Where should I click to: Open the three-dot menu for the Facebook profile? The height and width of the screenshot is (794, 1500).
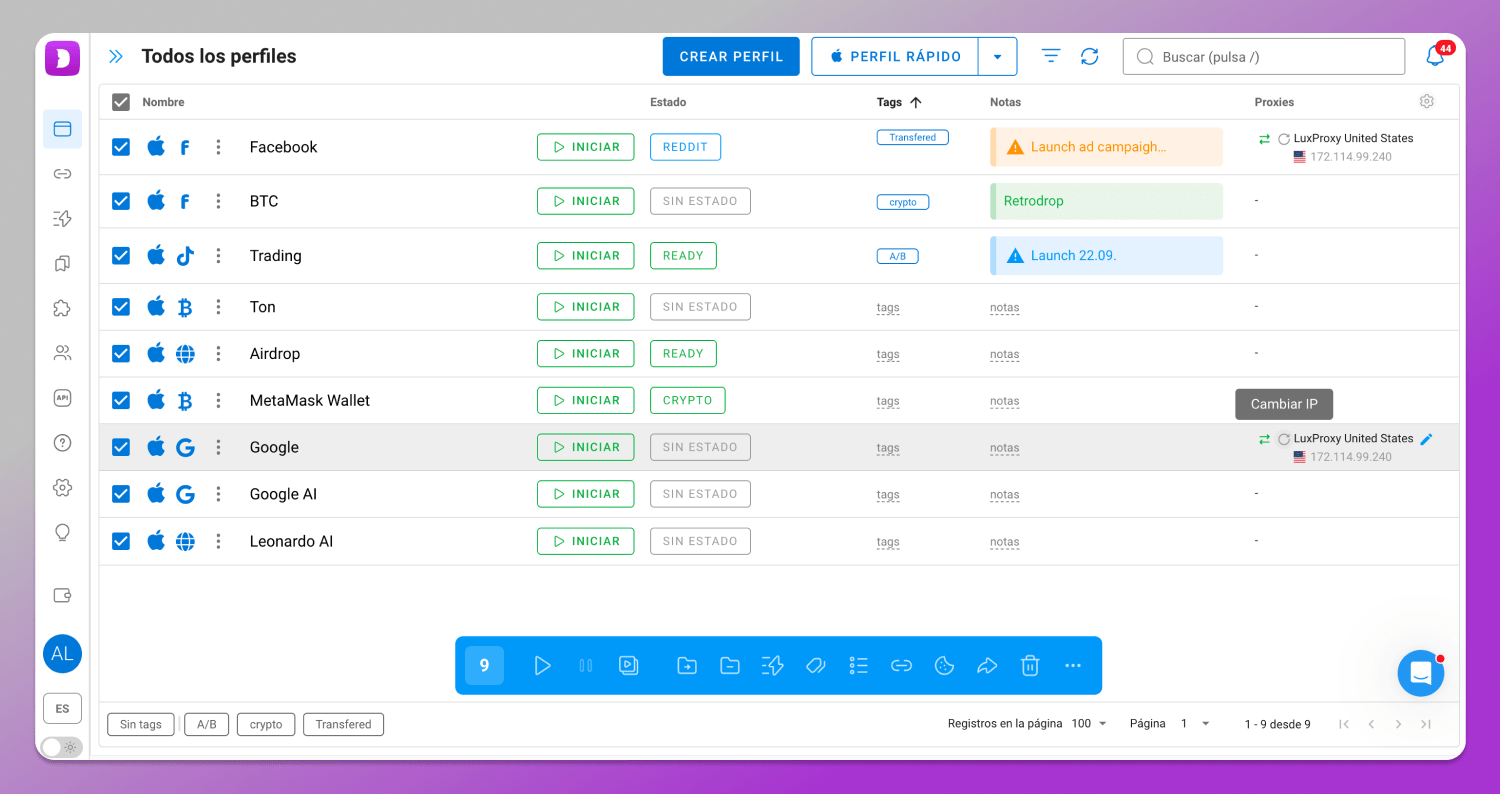pyautogui.click(x=218, y=146)
